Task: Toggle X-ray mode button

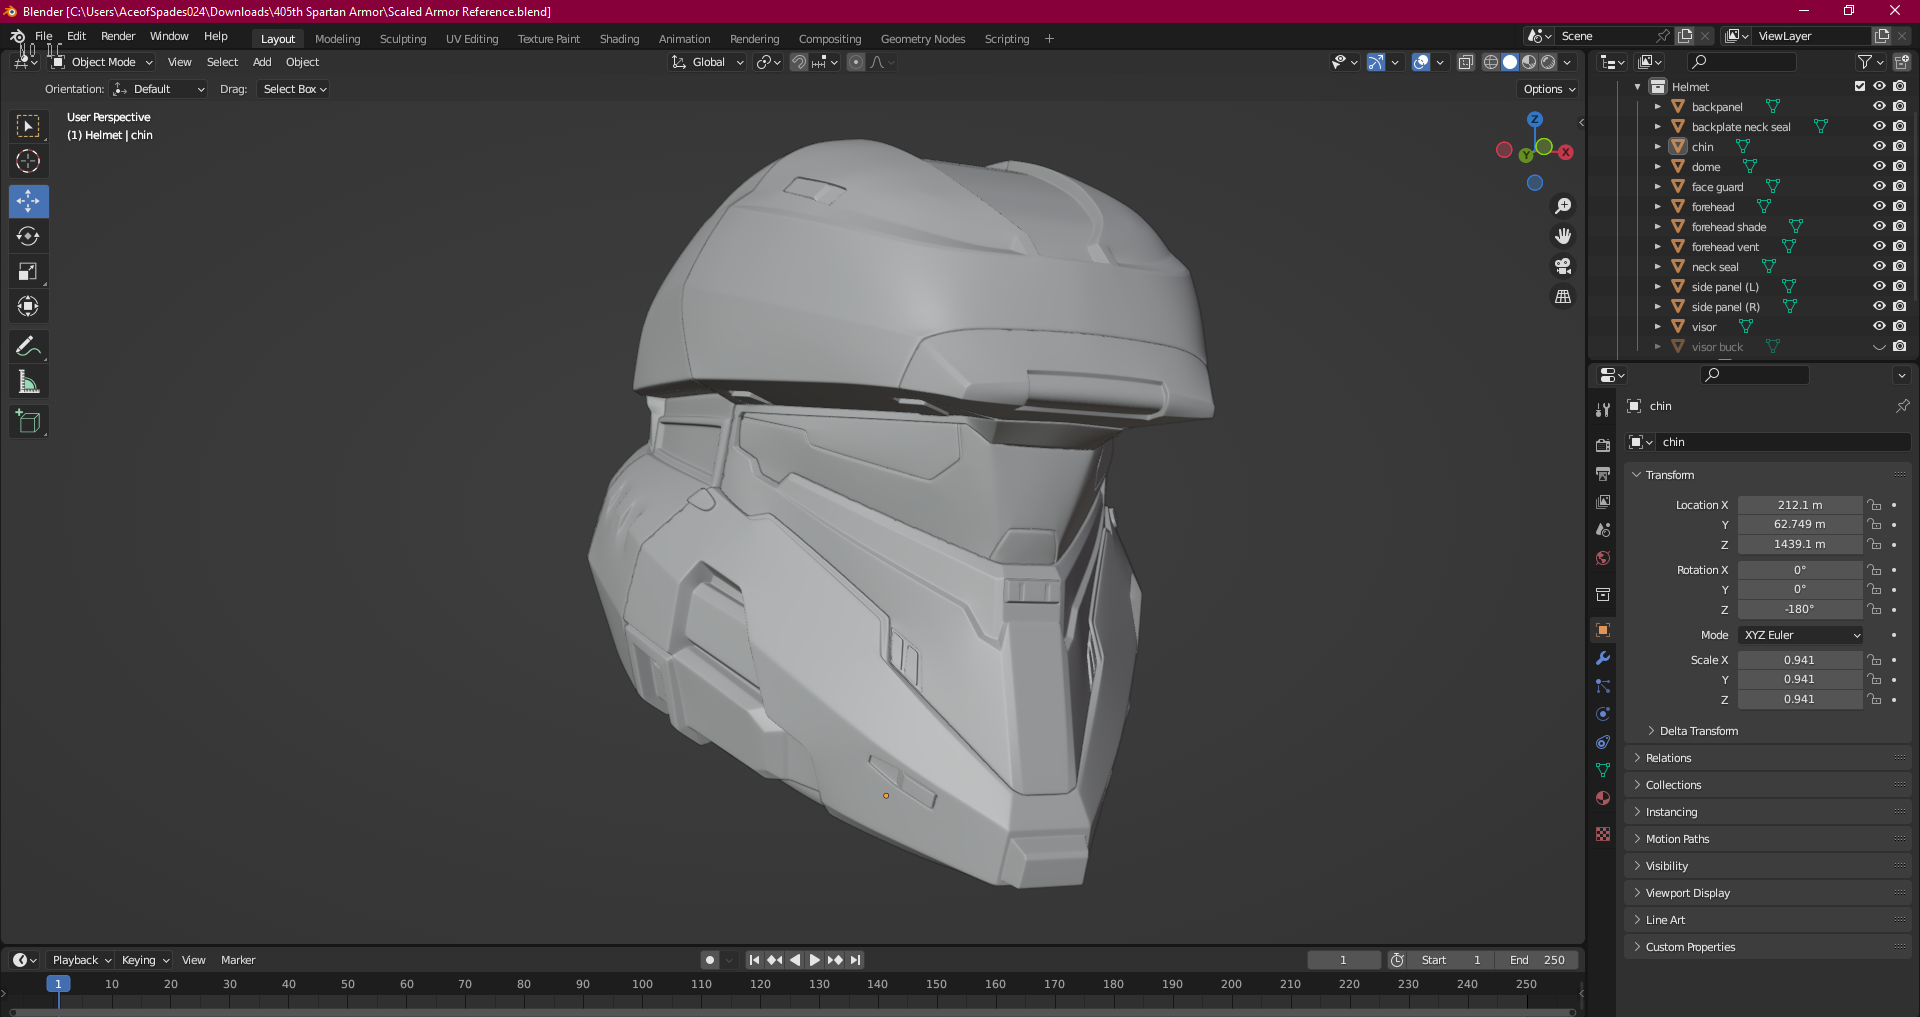Action: point(1465,62)
